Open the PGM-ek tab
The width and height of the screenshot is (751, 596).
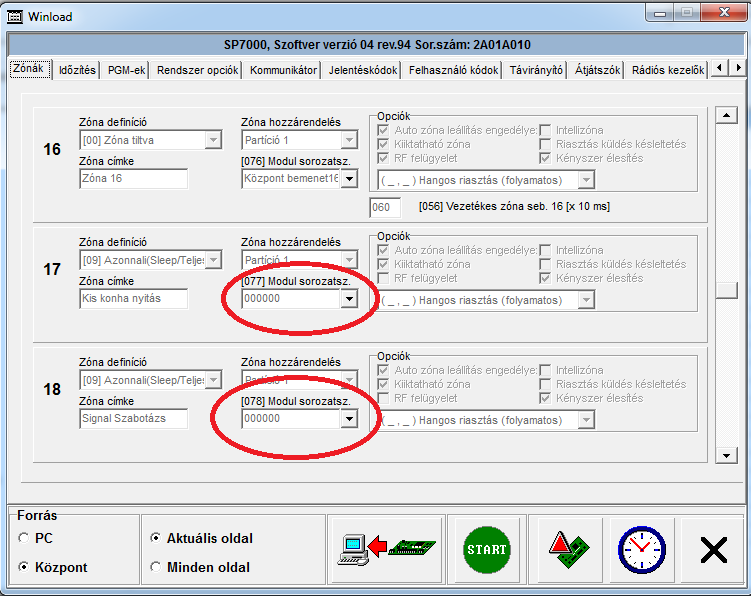pos(126,70)
